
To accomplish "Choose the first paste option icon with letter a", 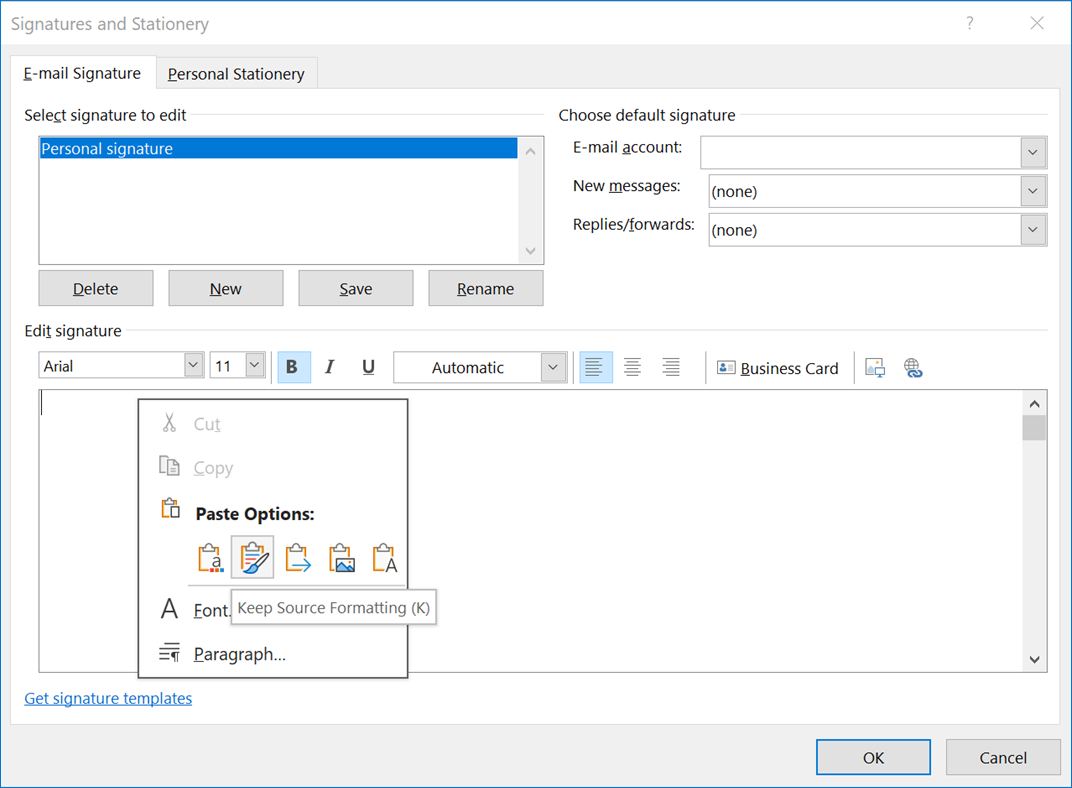I will (211, 558).
